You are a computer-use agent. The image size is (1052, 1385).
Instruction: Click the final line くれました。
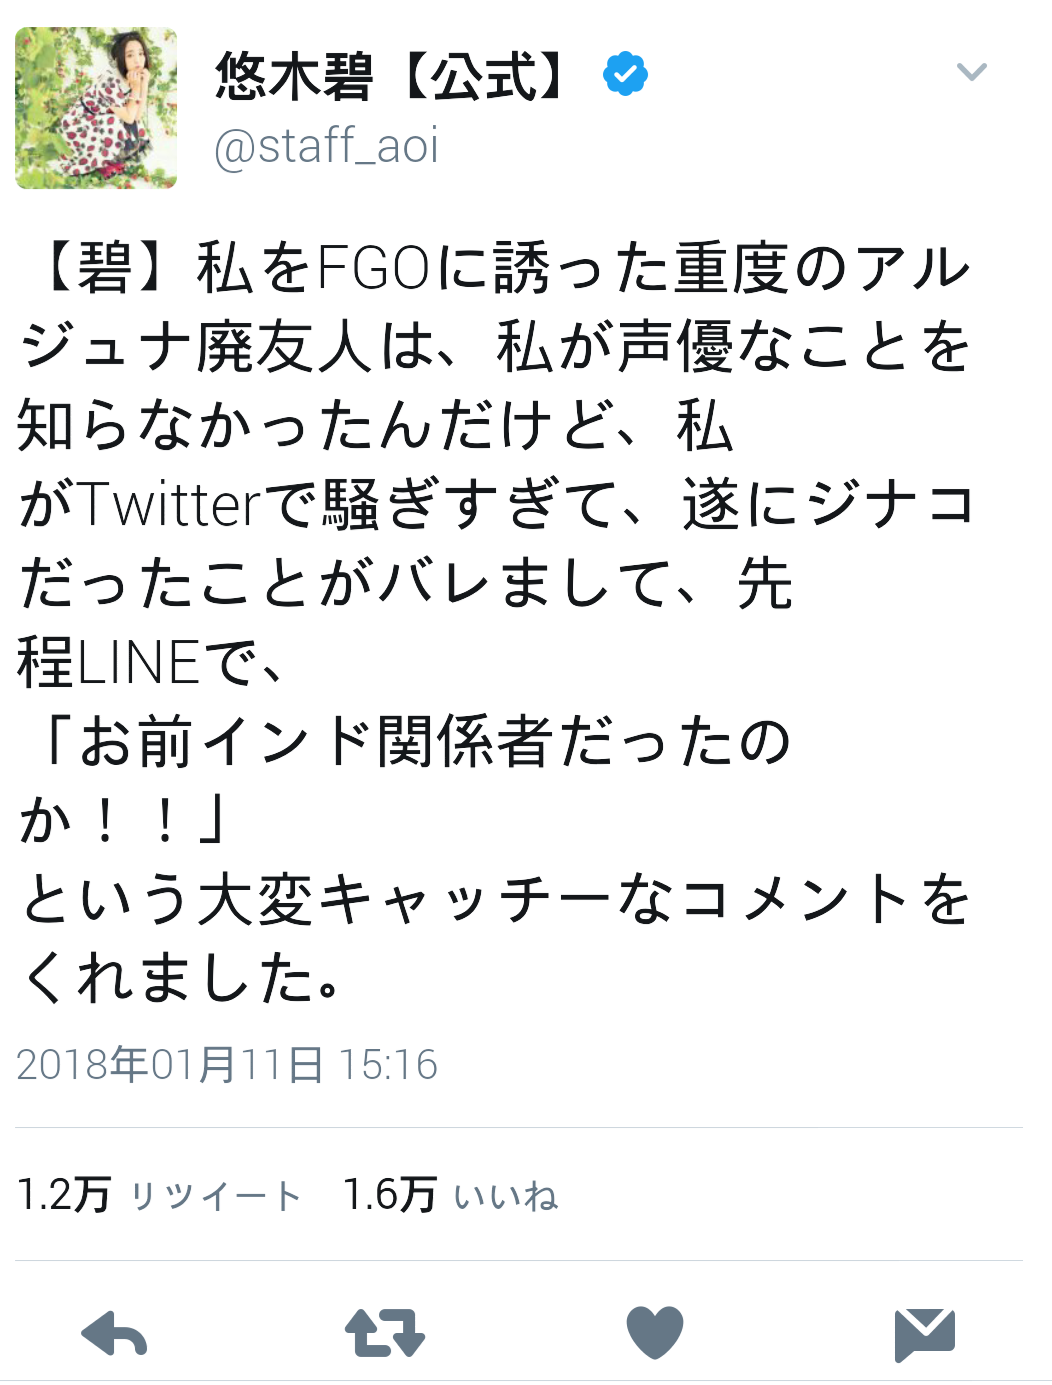(182, 978)
